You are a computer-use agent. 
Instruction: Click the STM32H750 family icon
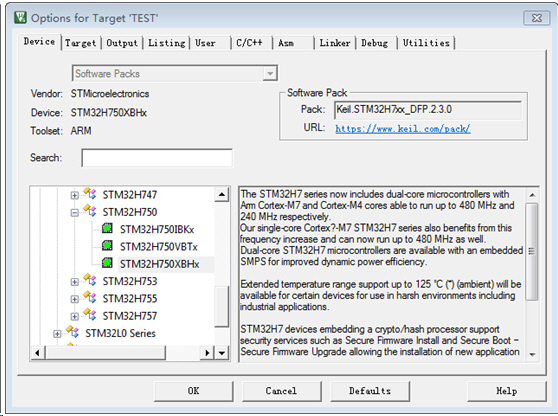[90, 211]
